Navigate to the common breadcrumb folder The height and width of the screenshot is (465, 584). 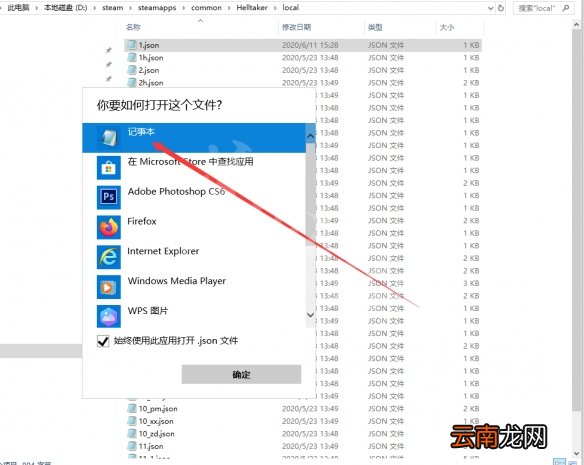tap(206, 7)
